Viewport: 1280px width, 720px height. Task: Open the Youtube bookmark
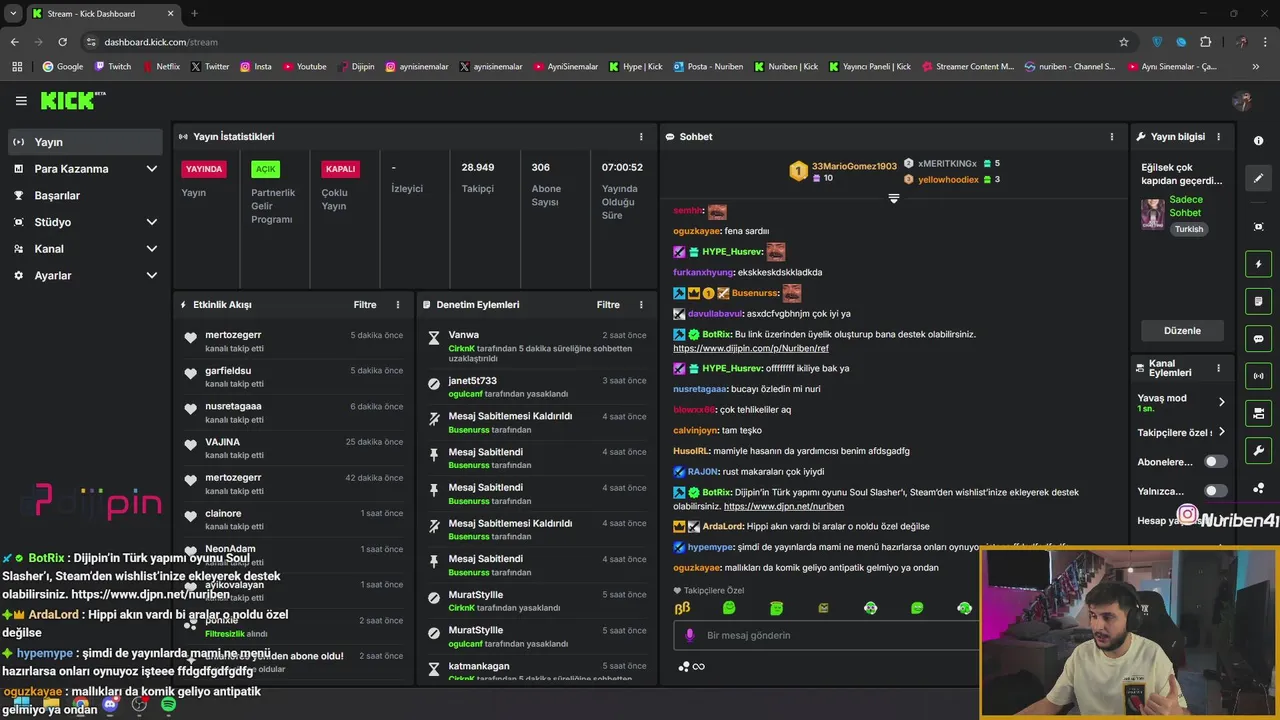pos(305,67)
